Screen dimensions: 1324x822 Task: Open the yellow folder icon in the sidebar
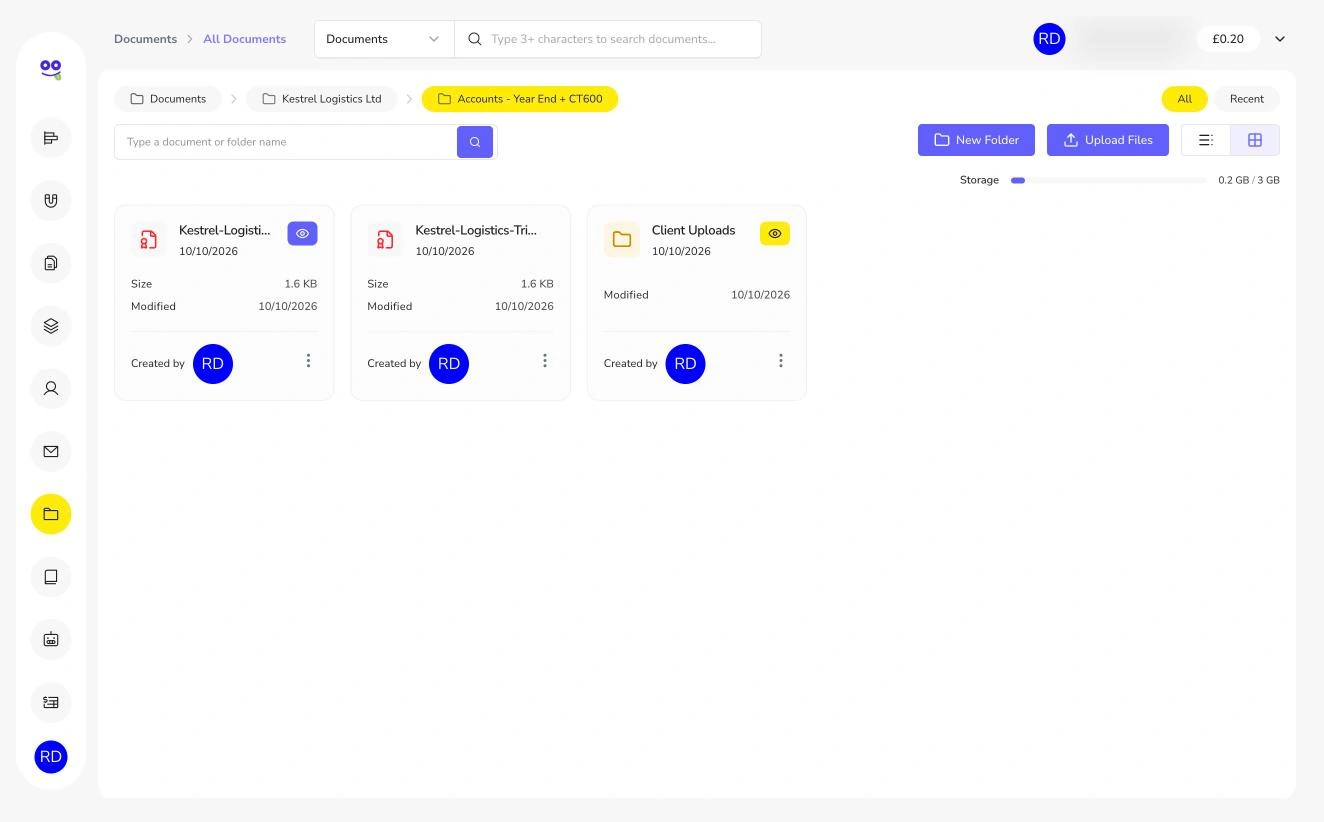click(51, 514)
